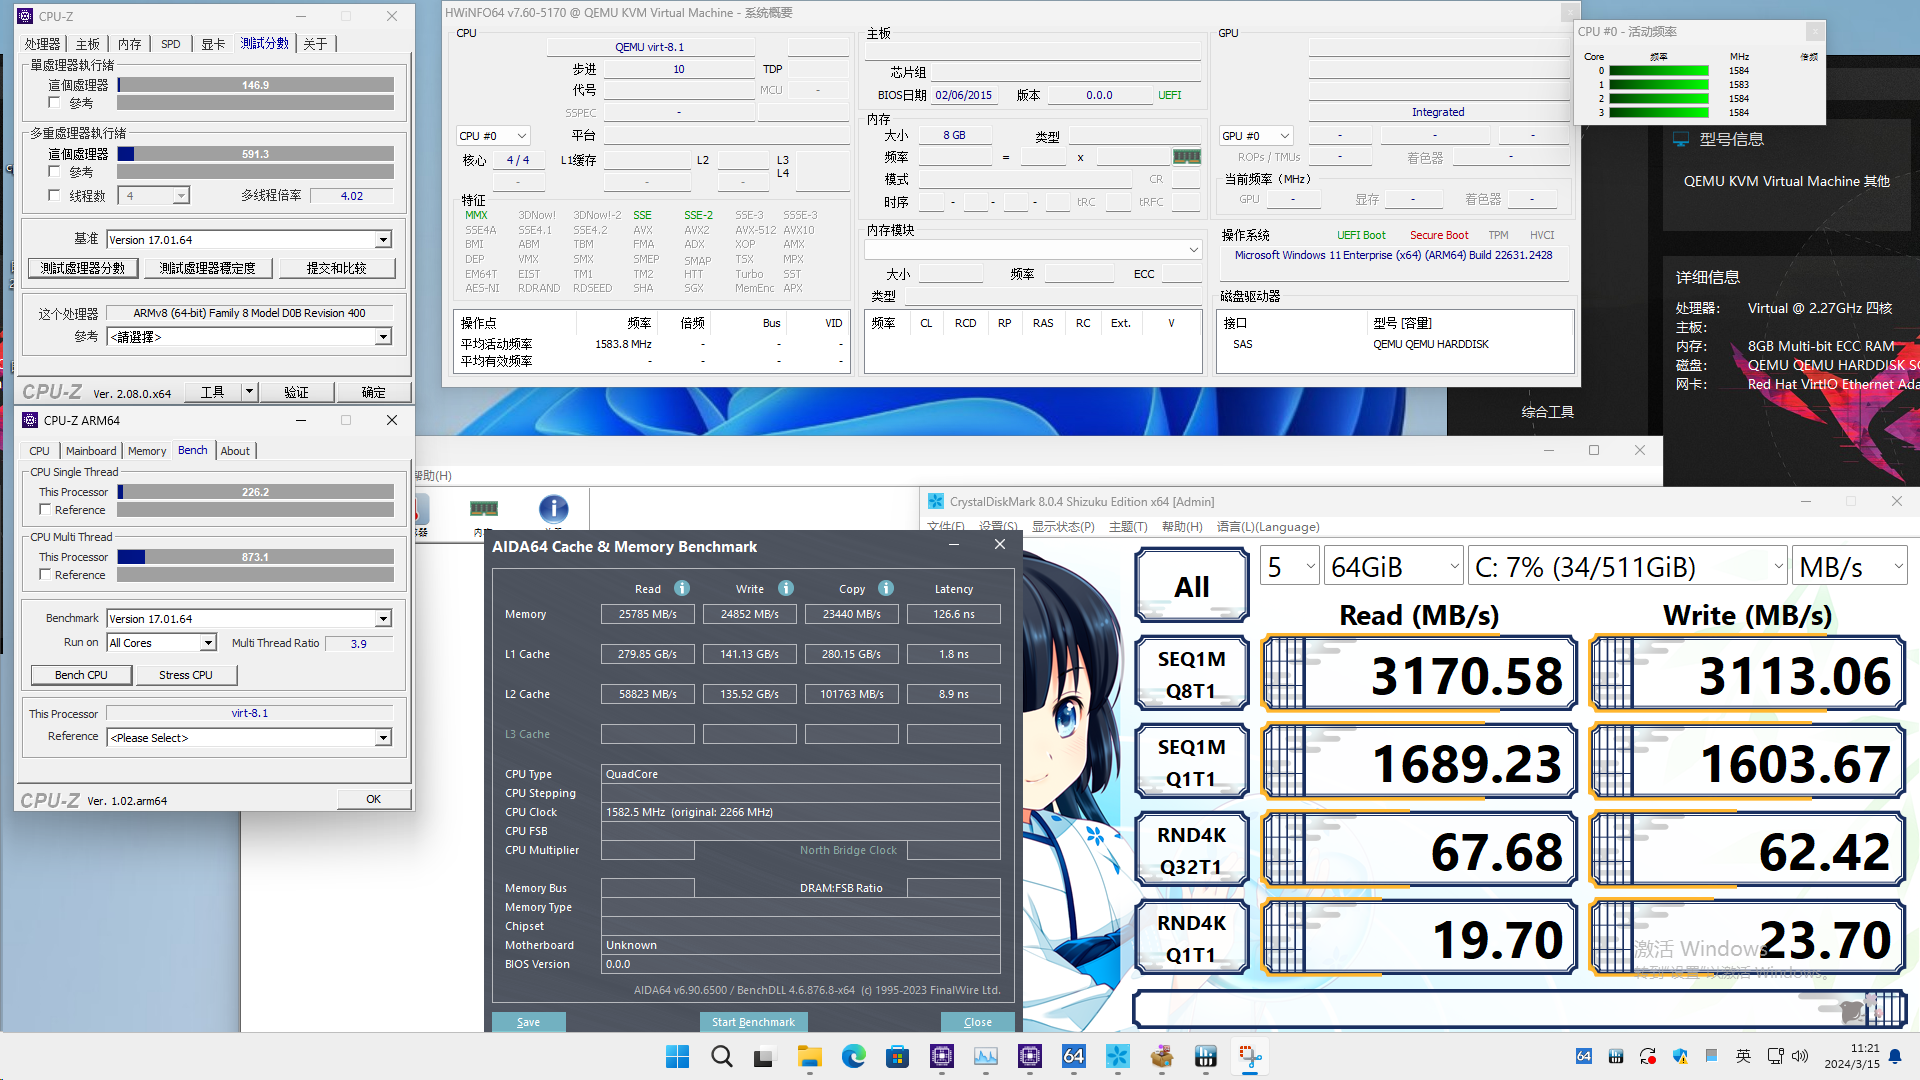Open the 内存模块 dropdown in HWiNFO
The height and width of the screenshot is (1080, 1920).
(1033, 249)
